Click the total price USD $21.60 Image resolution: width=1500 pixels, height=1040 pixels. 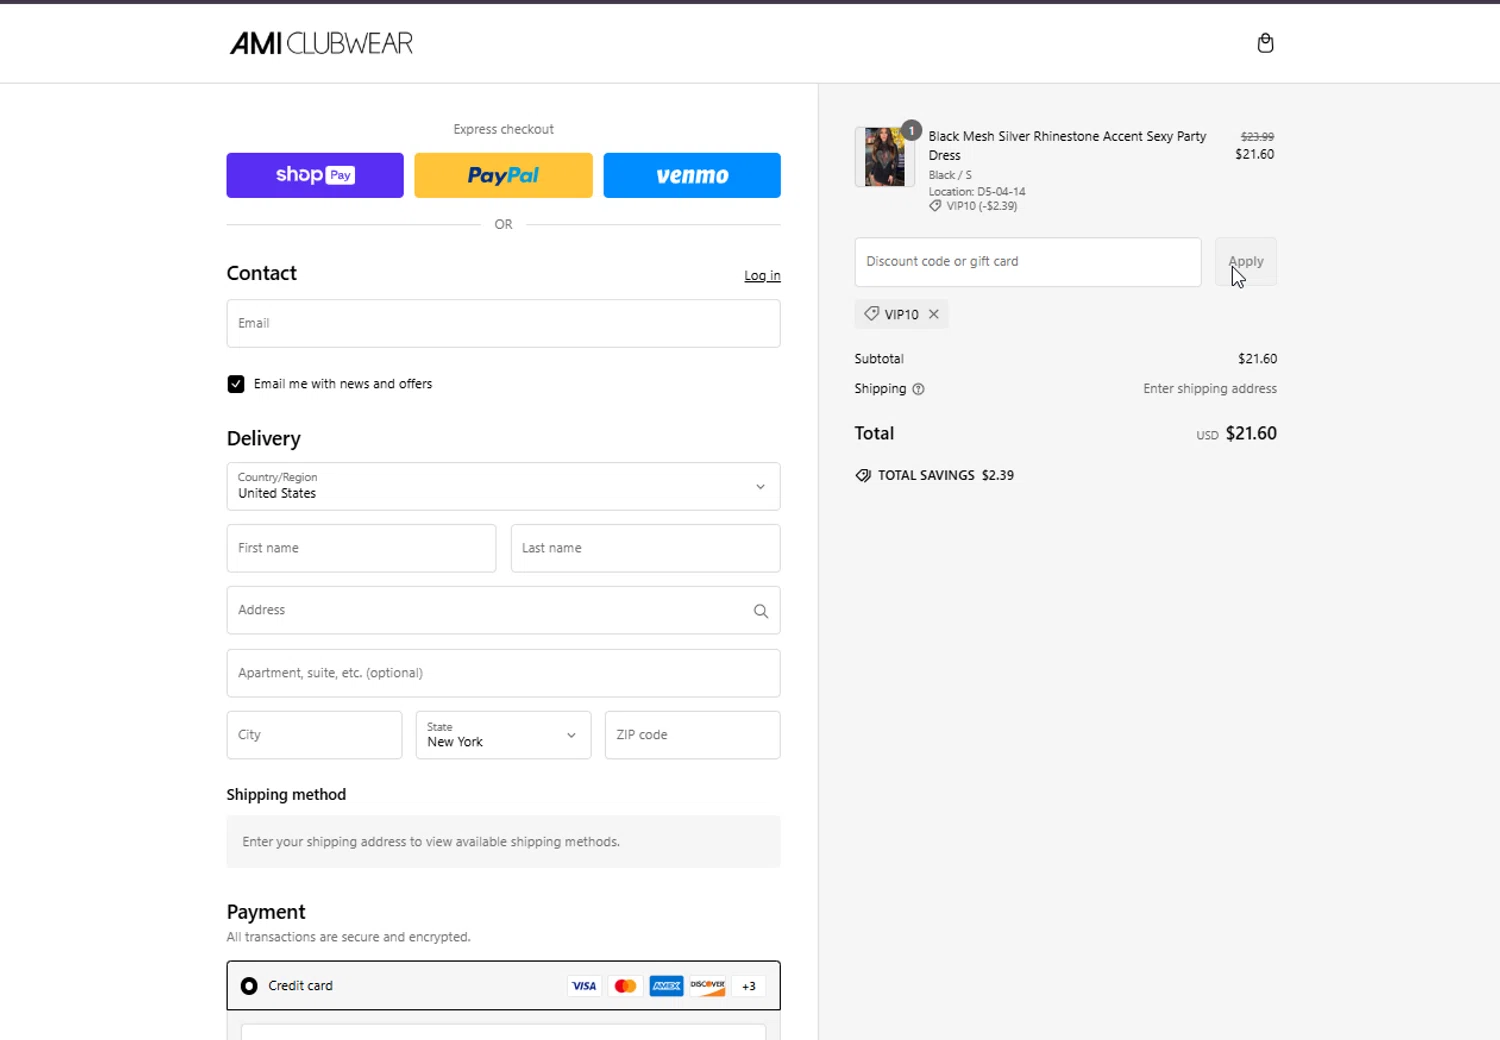1236,434
